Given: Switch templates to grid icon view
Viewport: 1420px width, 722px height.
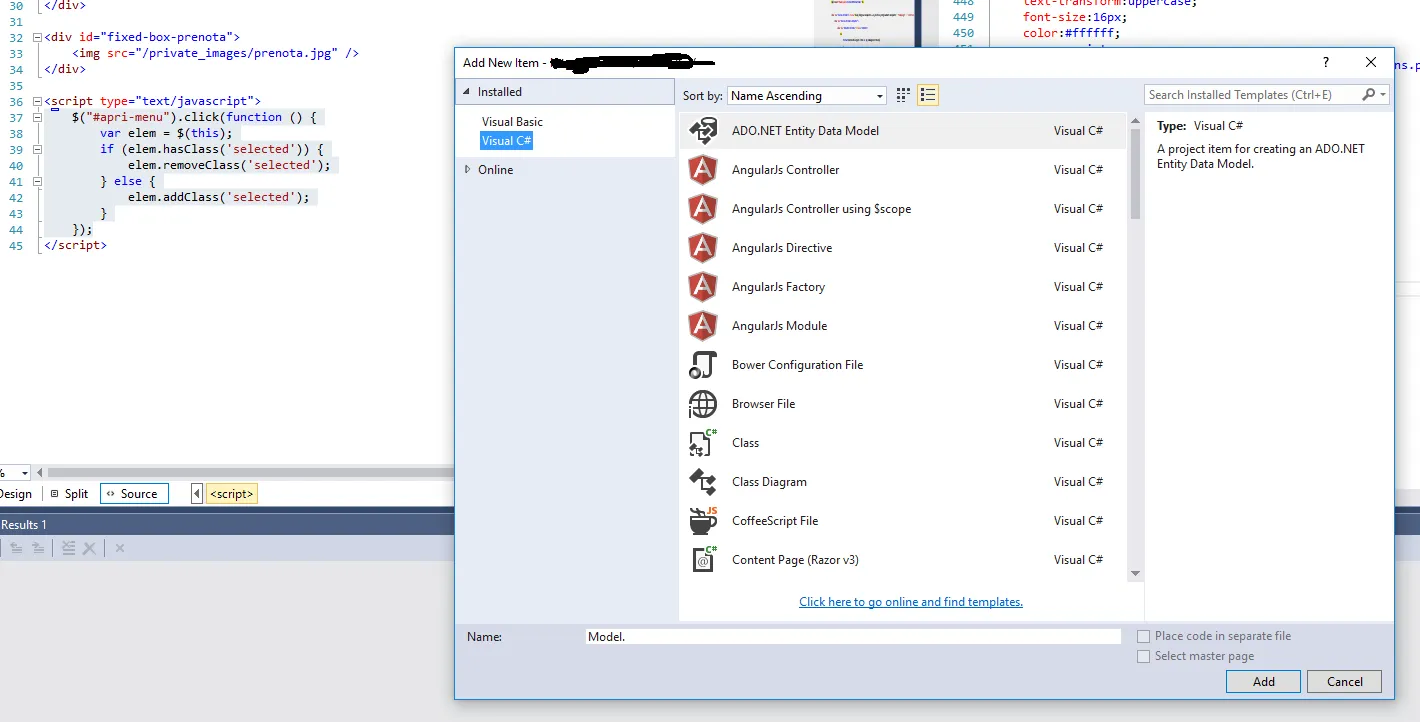Looking at the screenshot, I should coord(903,95).
